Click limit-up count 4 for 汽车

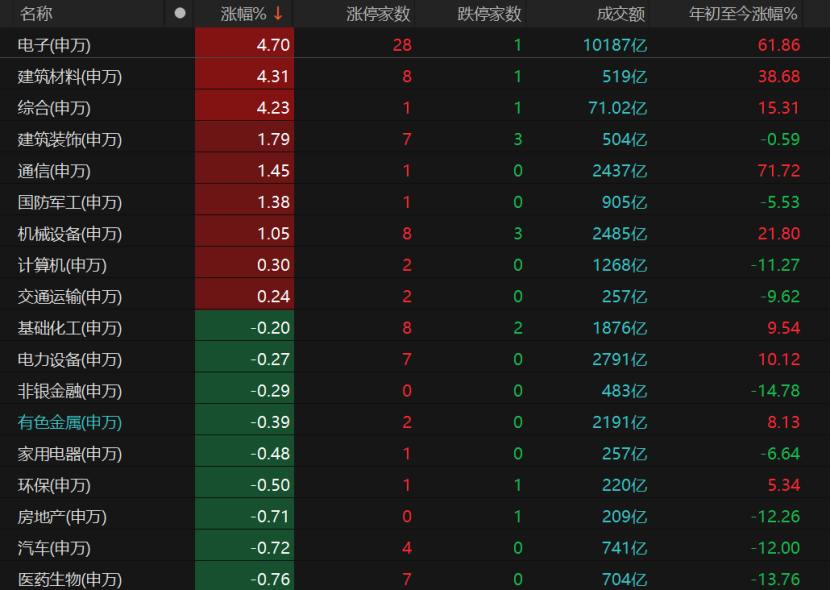click(x=407, y=548)
